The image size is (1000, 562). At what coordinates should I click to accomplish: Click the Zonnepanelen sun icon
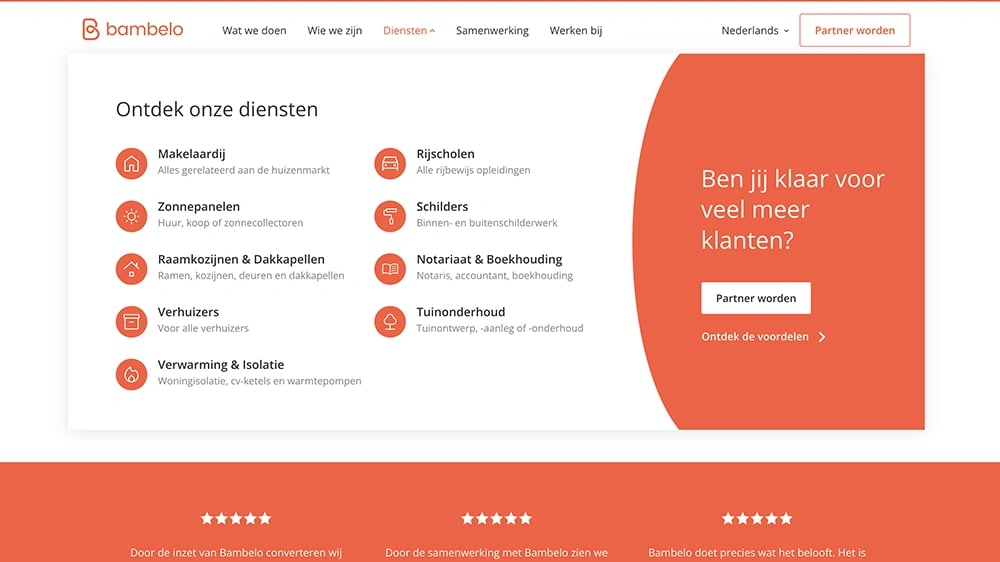131,216
